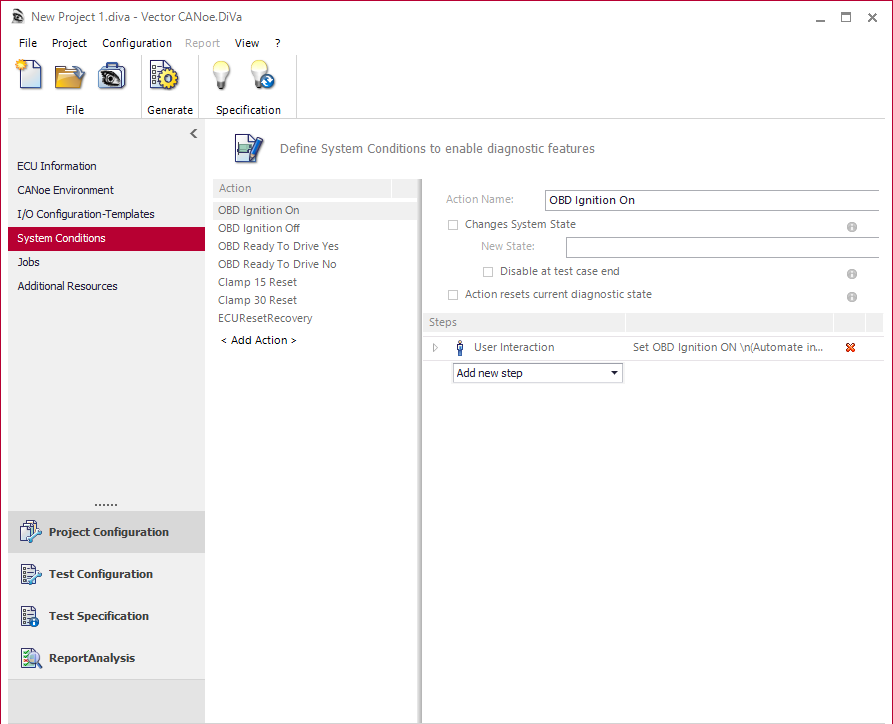Screen dimensions: 893x724
Task: Select OBD Ready To Drive Yes action
Action: tap(315, 246)
